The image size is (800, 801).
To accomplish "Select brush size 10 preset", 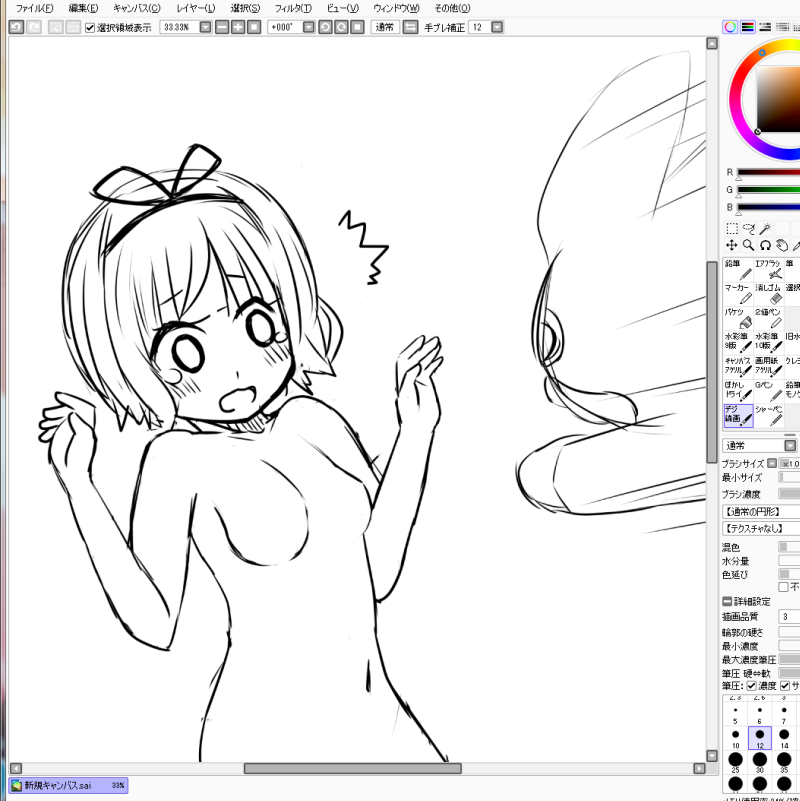I will click(735, 738).
